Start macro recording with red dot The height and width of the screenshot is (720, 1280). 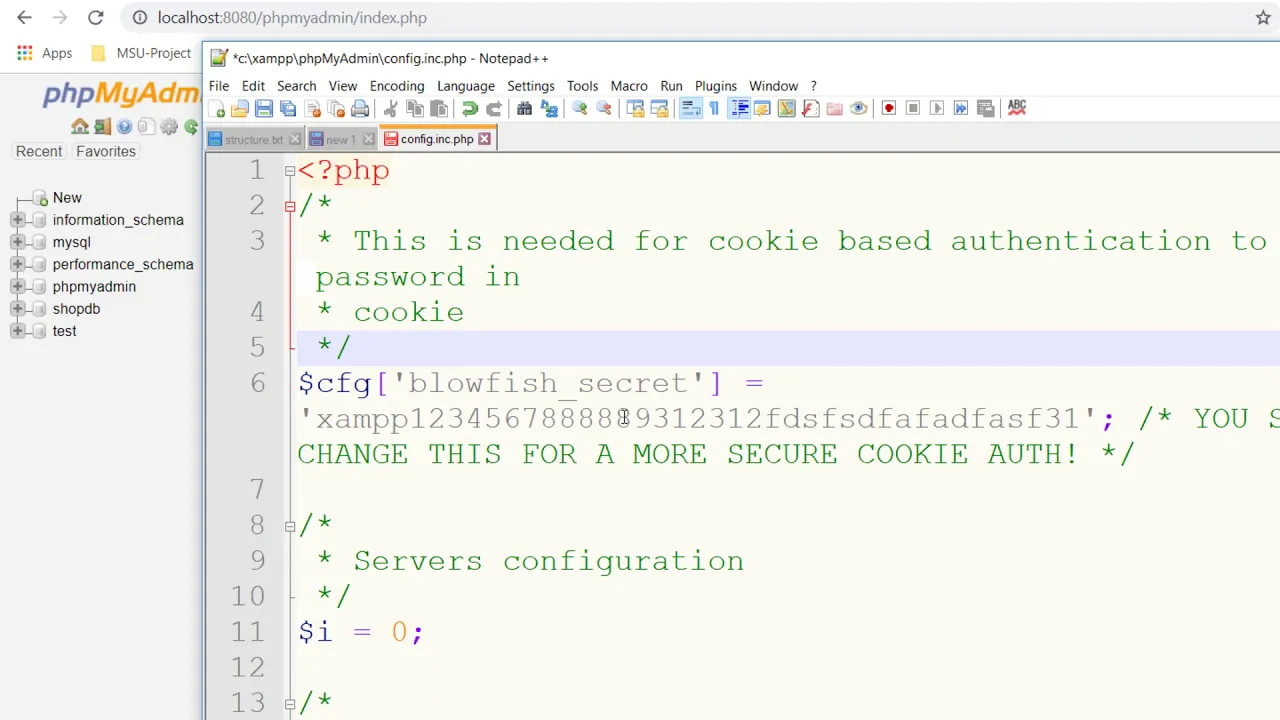pos(888,108)
